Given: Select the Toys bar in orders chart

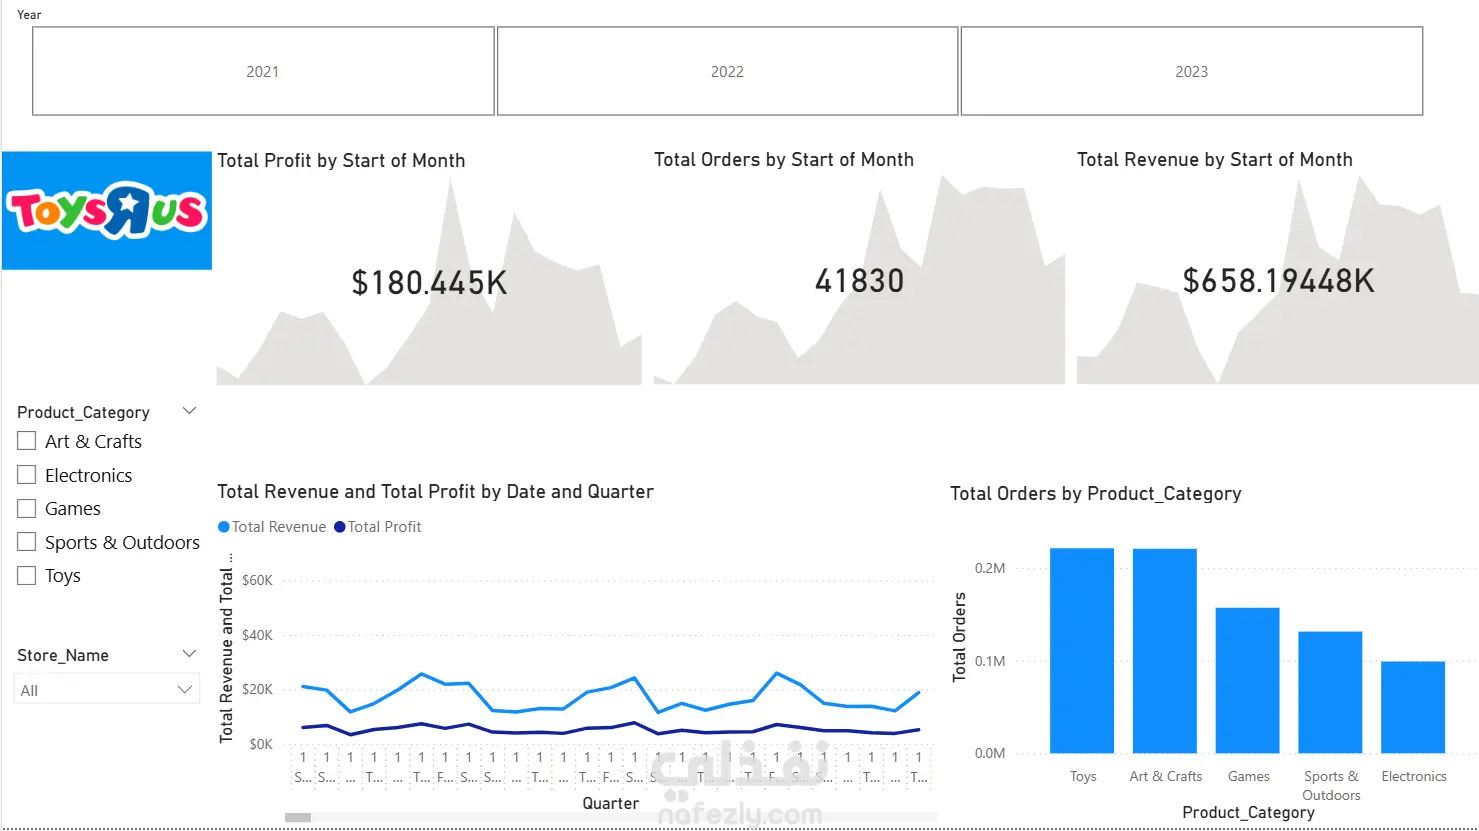Looking at the screenshot, I should tap(1082, 650).
